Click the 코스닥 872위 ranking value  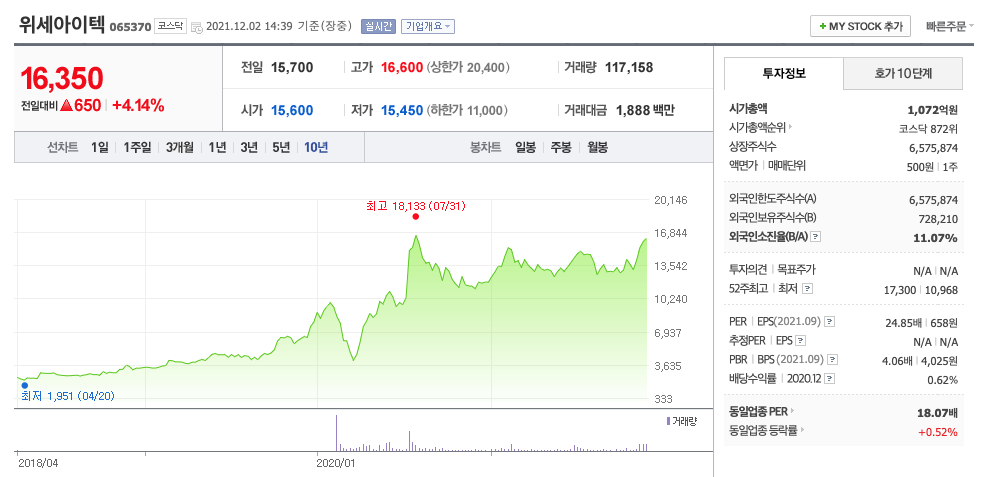click(x=928, y=128)
